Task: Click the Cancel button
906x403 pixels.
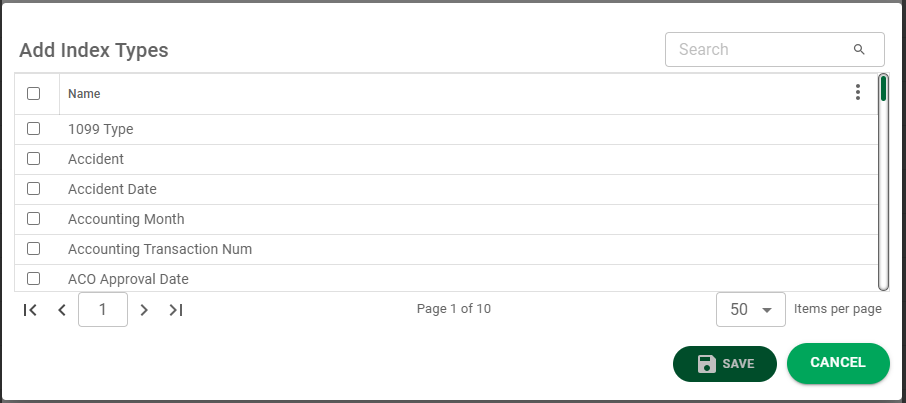Action: pos(838,363)
